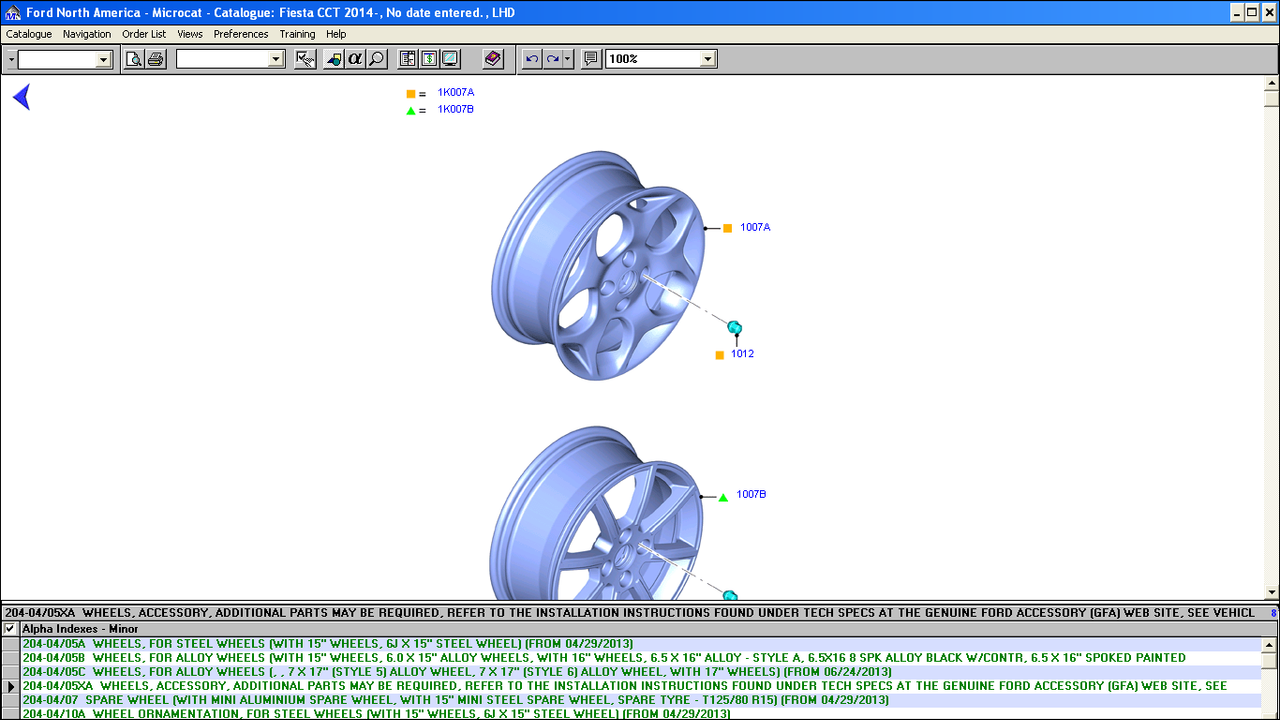Click part callout 1007B
Screen dimensions: 1280x720
click(751, 494)
